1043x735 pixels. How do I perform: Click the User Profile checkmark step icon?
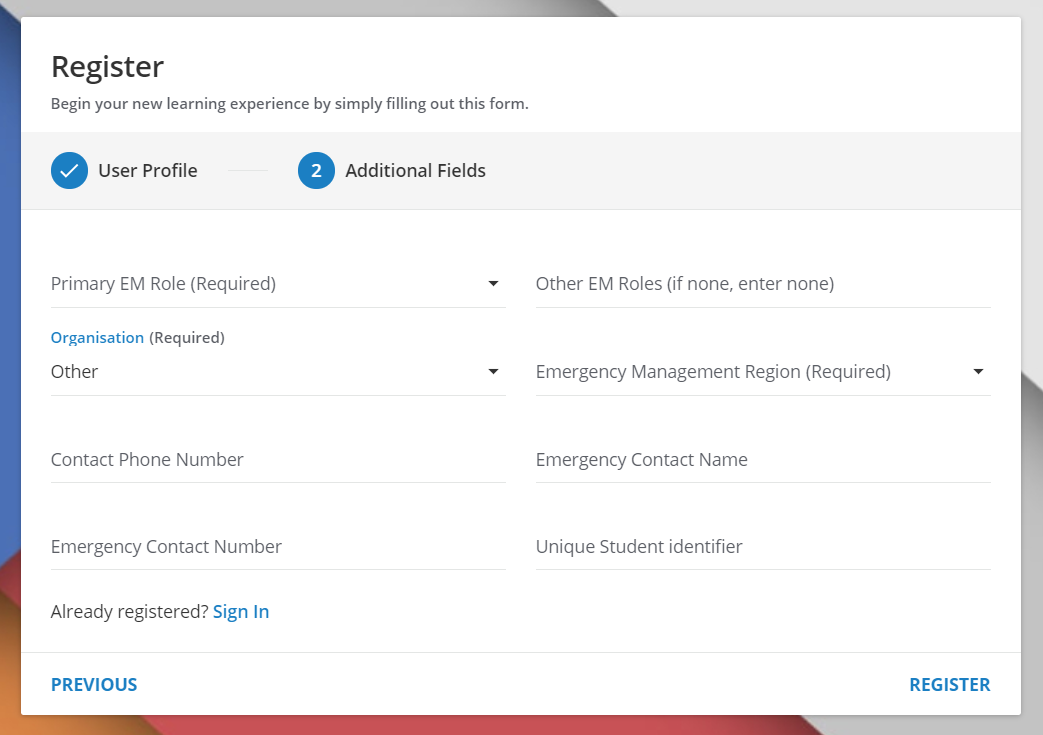(x=69, y=171)
